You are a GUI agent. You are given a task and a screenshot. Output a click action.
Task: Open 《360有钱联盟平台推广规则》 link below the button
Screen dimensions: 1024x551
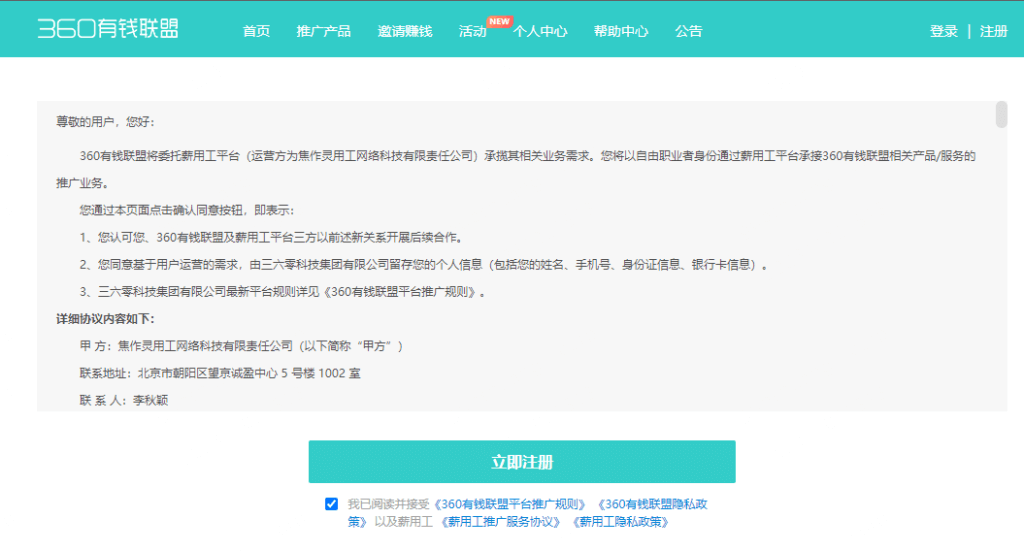(509, 504)
